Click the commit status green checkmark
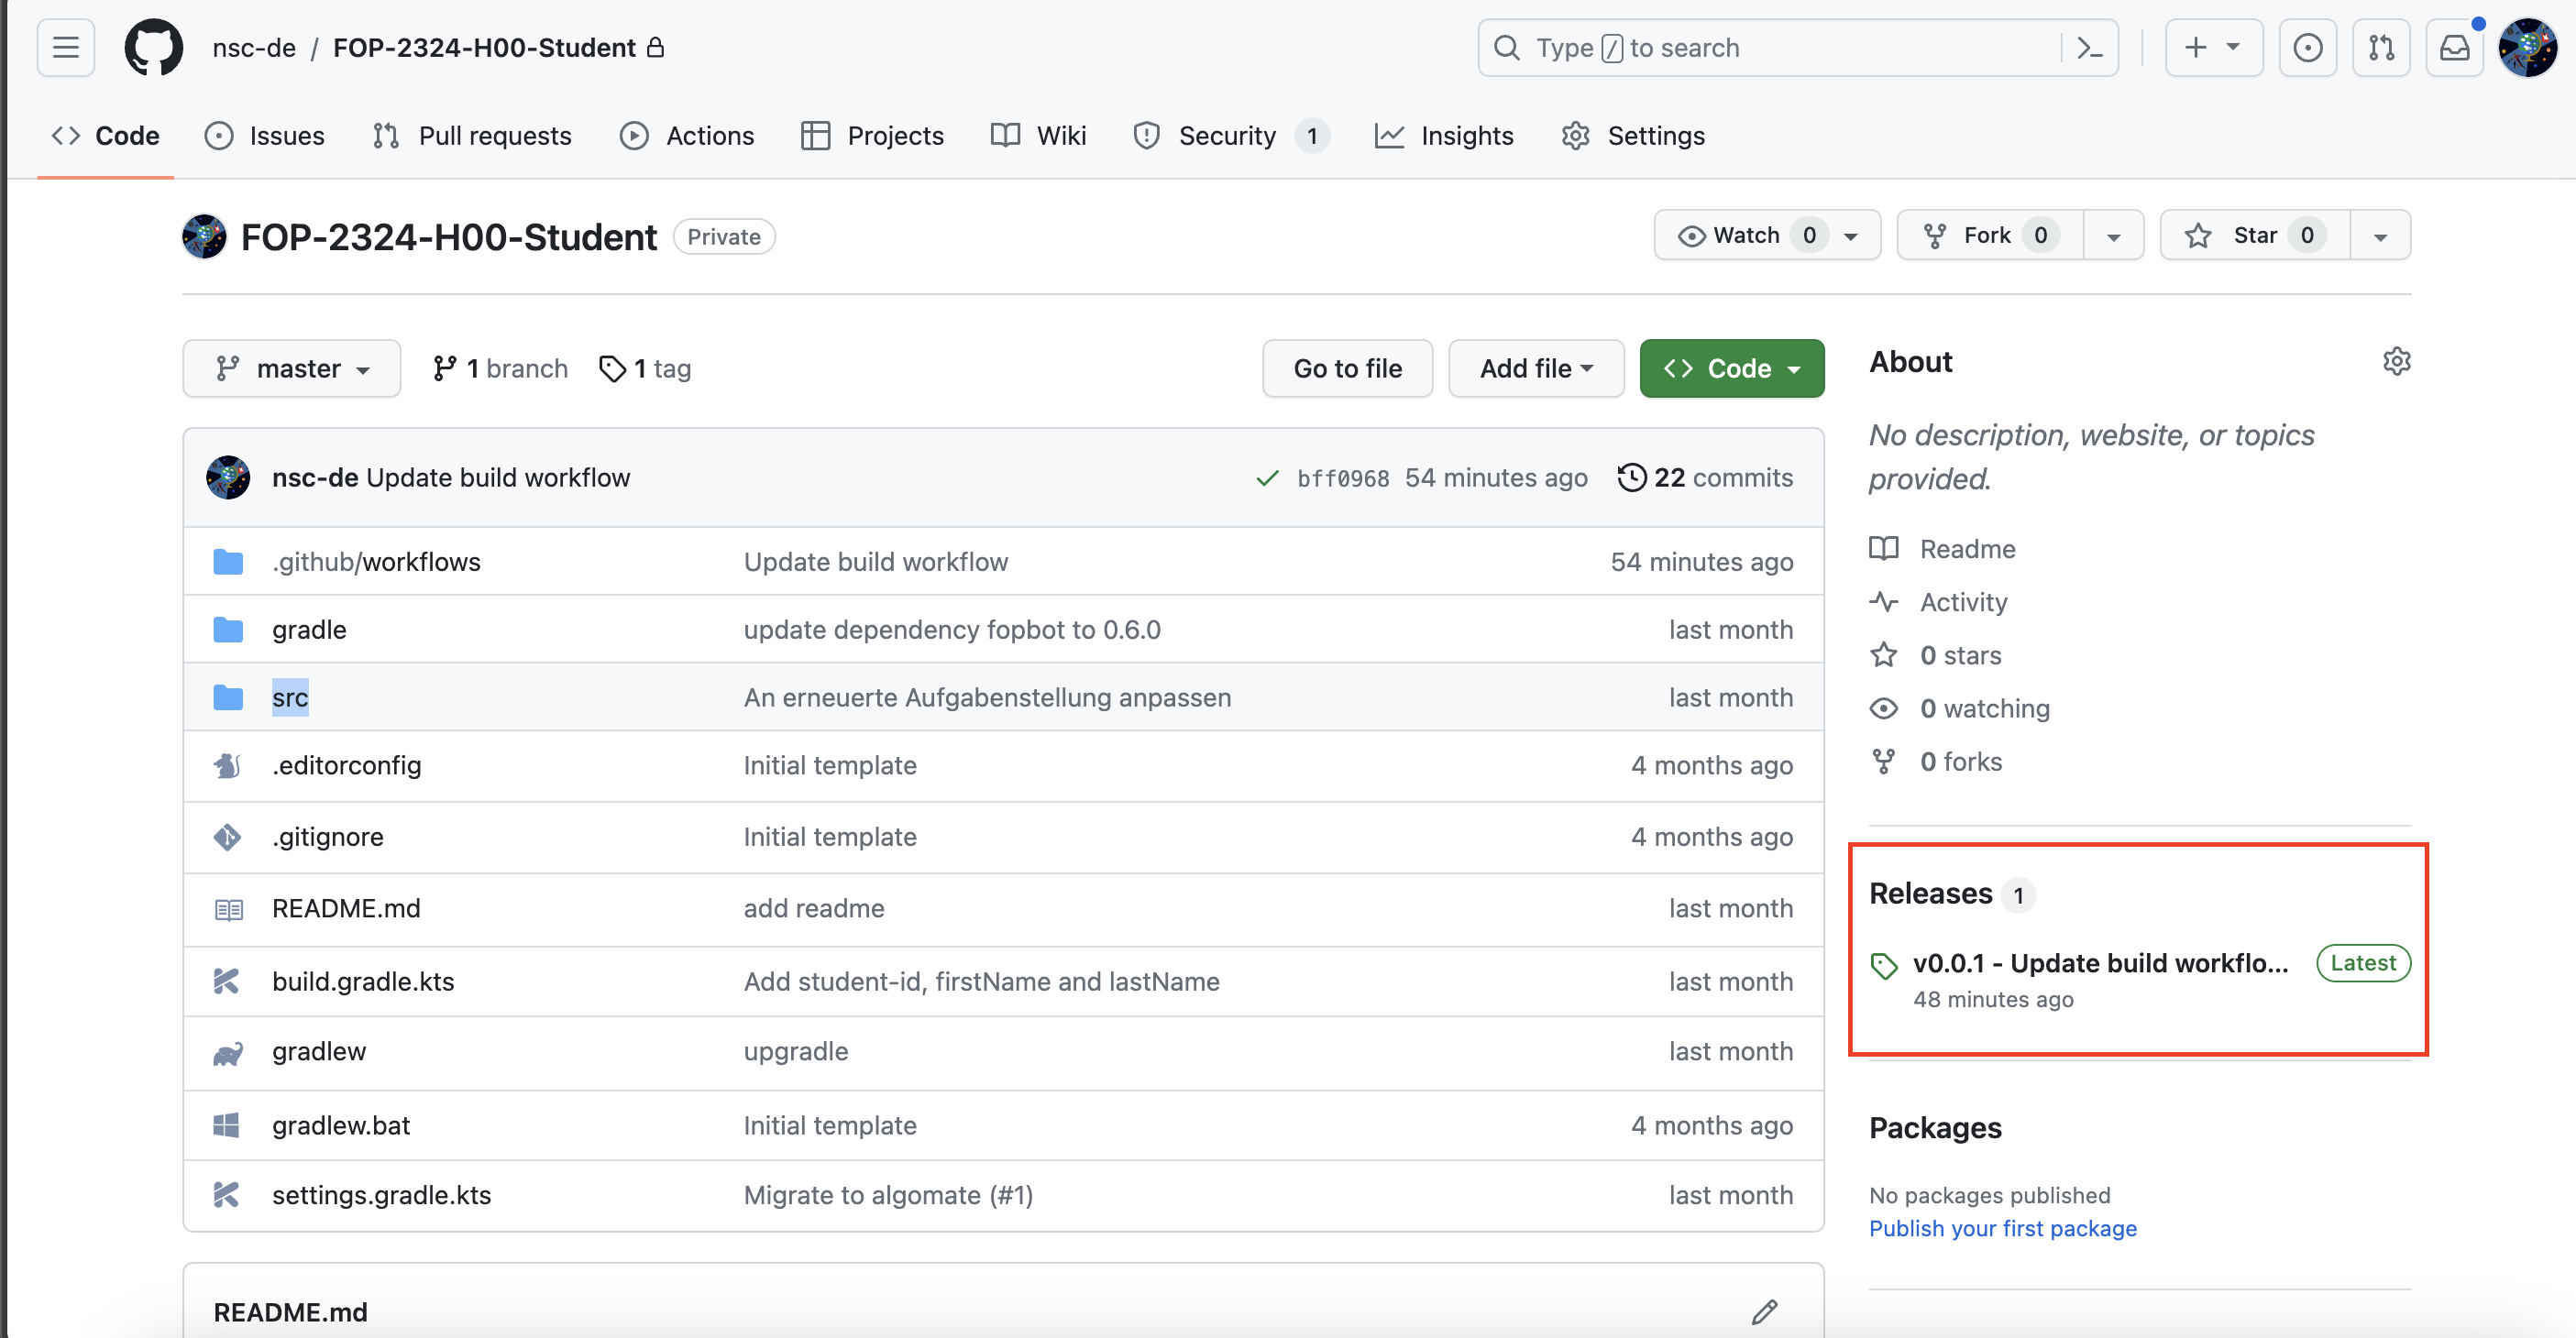The height and width of the screenshot is (1338, 2576). [x=1267, y=478]
